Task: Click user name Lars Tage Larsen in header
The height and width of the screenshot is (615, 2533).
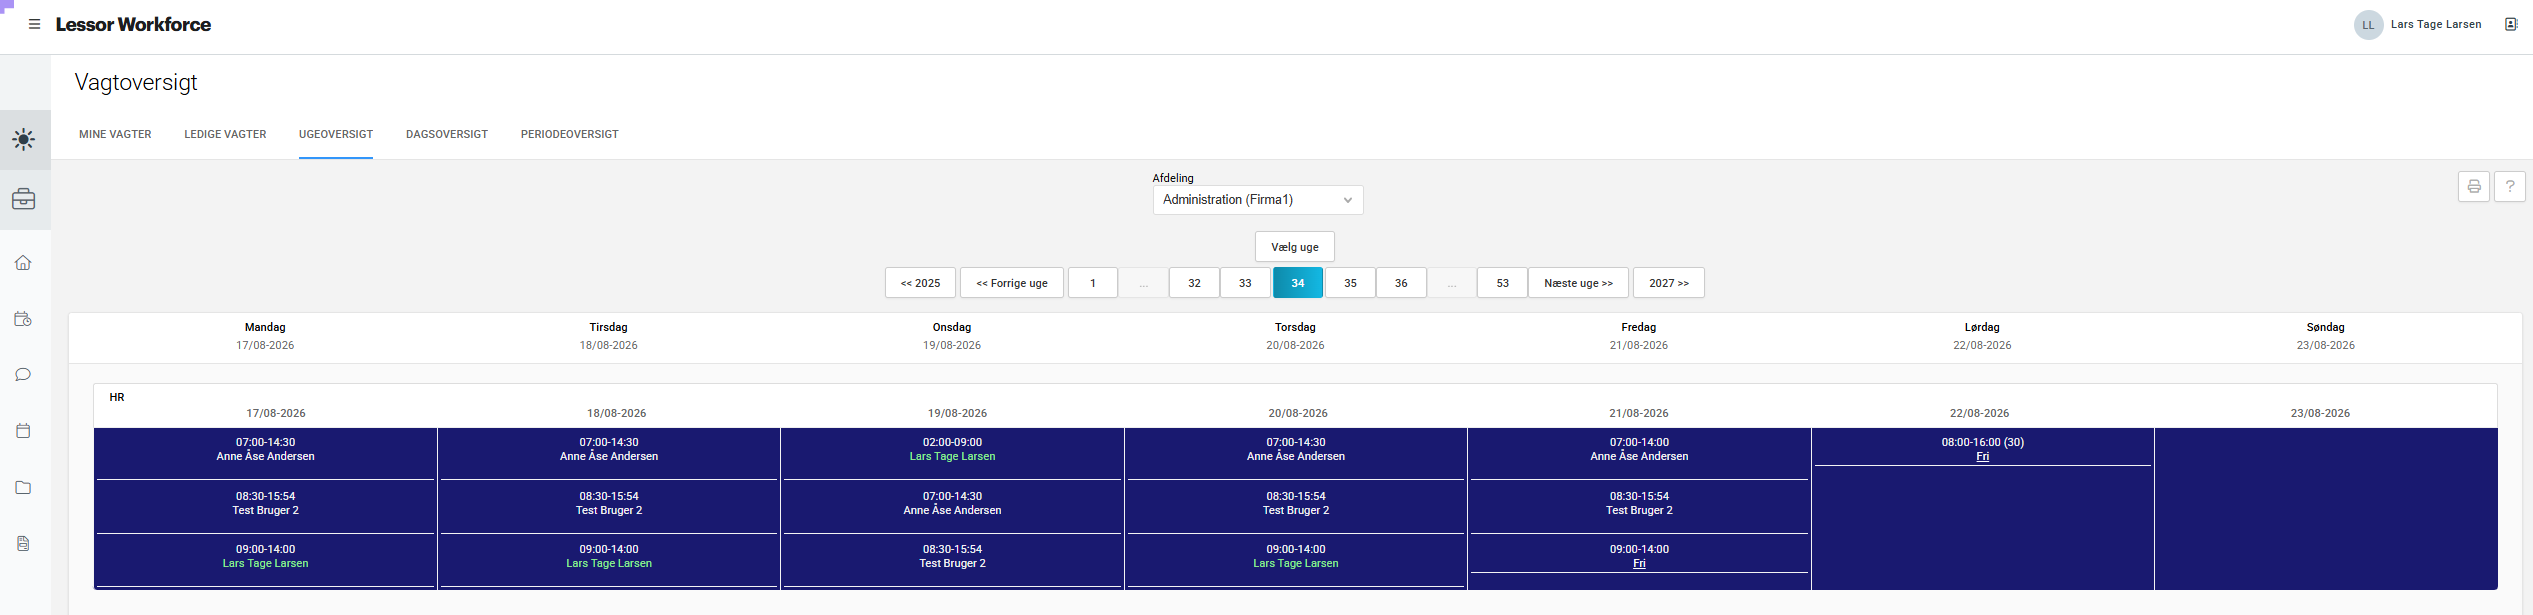Action: pyautogui.click(x=2436, y=24)
